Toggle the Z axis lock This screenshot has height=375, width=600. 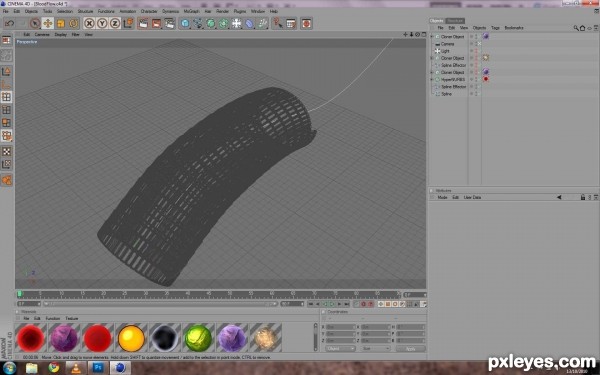click(x=115, y=24)
